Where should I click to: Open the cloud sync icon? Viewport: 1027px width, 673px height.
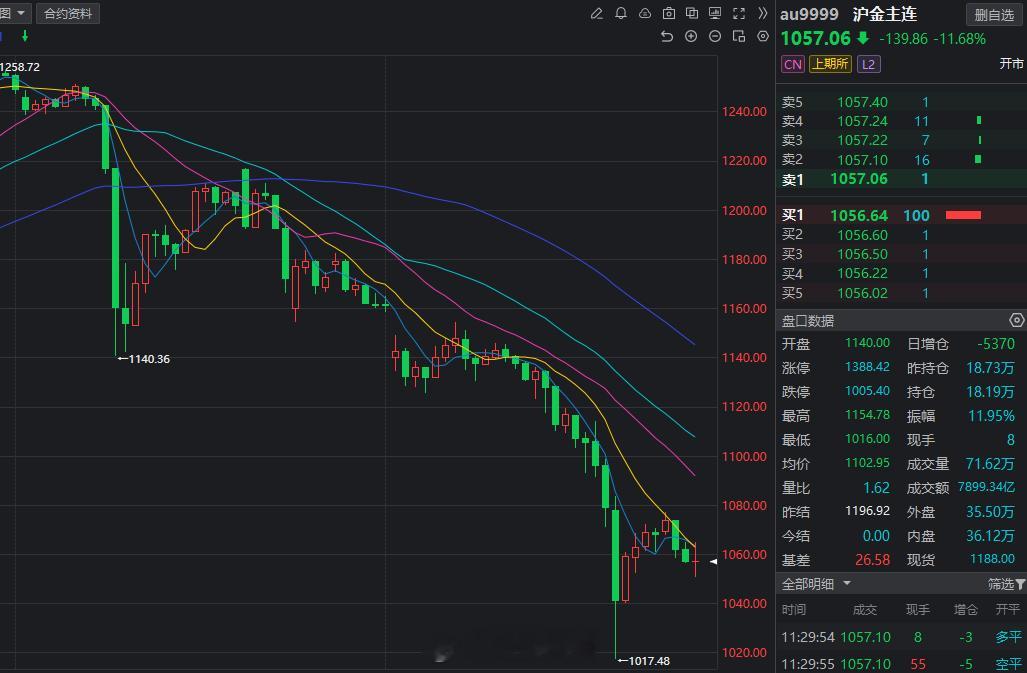[645, 13]
